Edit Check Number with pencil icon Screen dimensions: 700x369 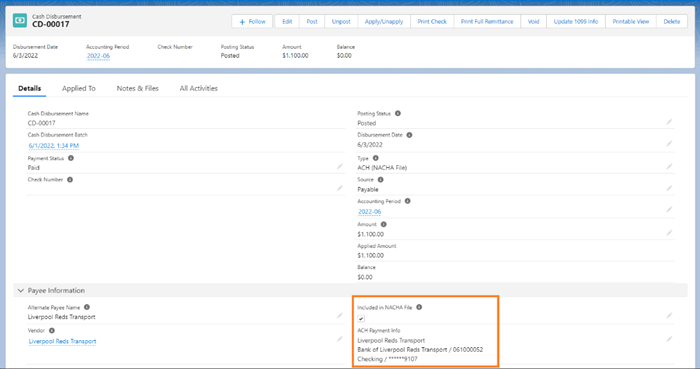(340, 188)
